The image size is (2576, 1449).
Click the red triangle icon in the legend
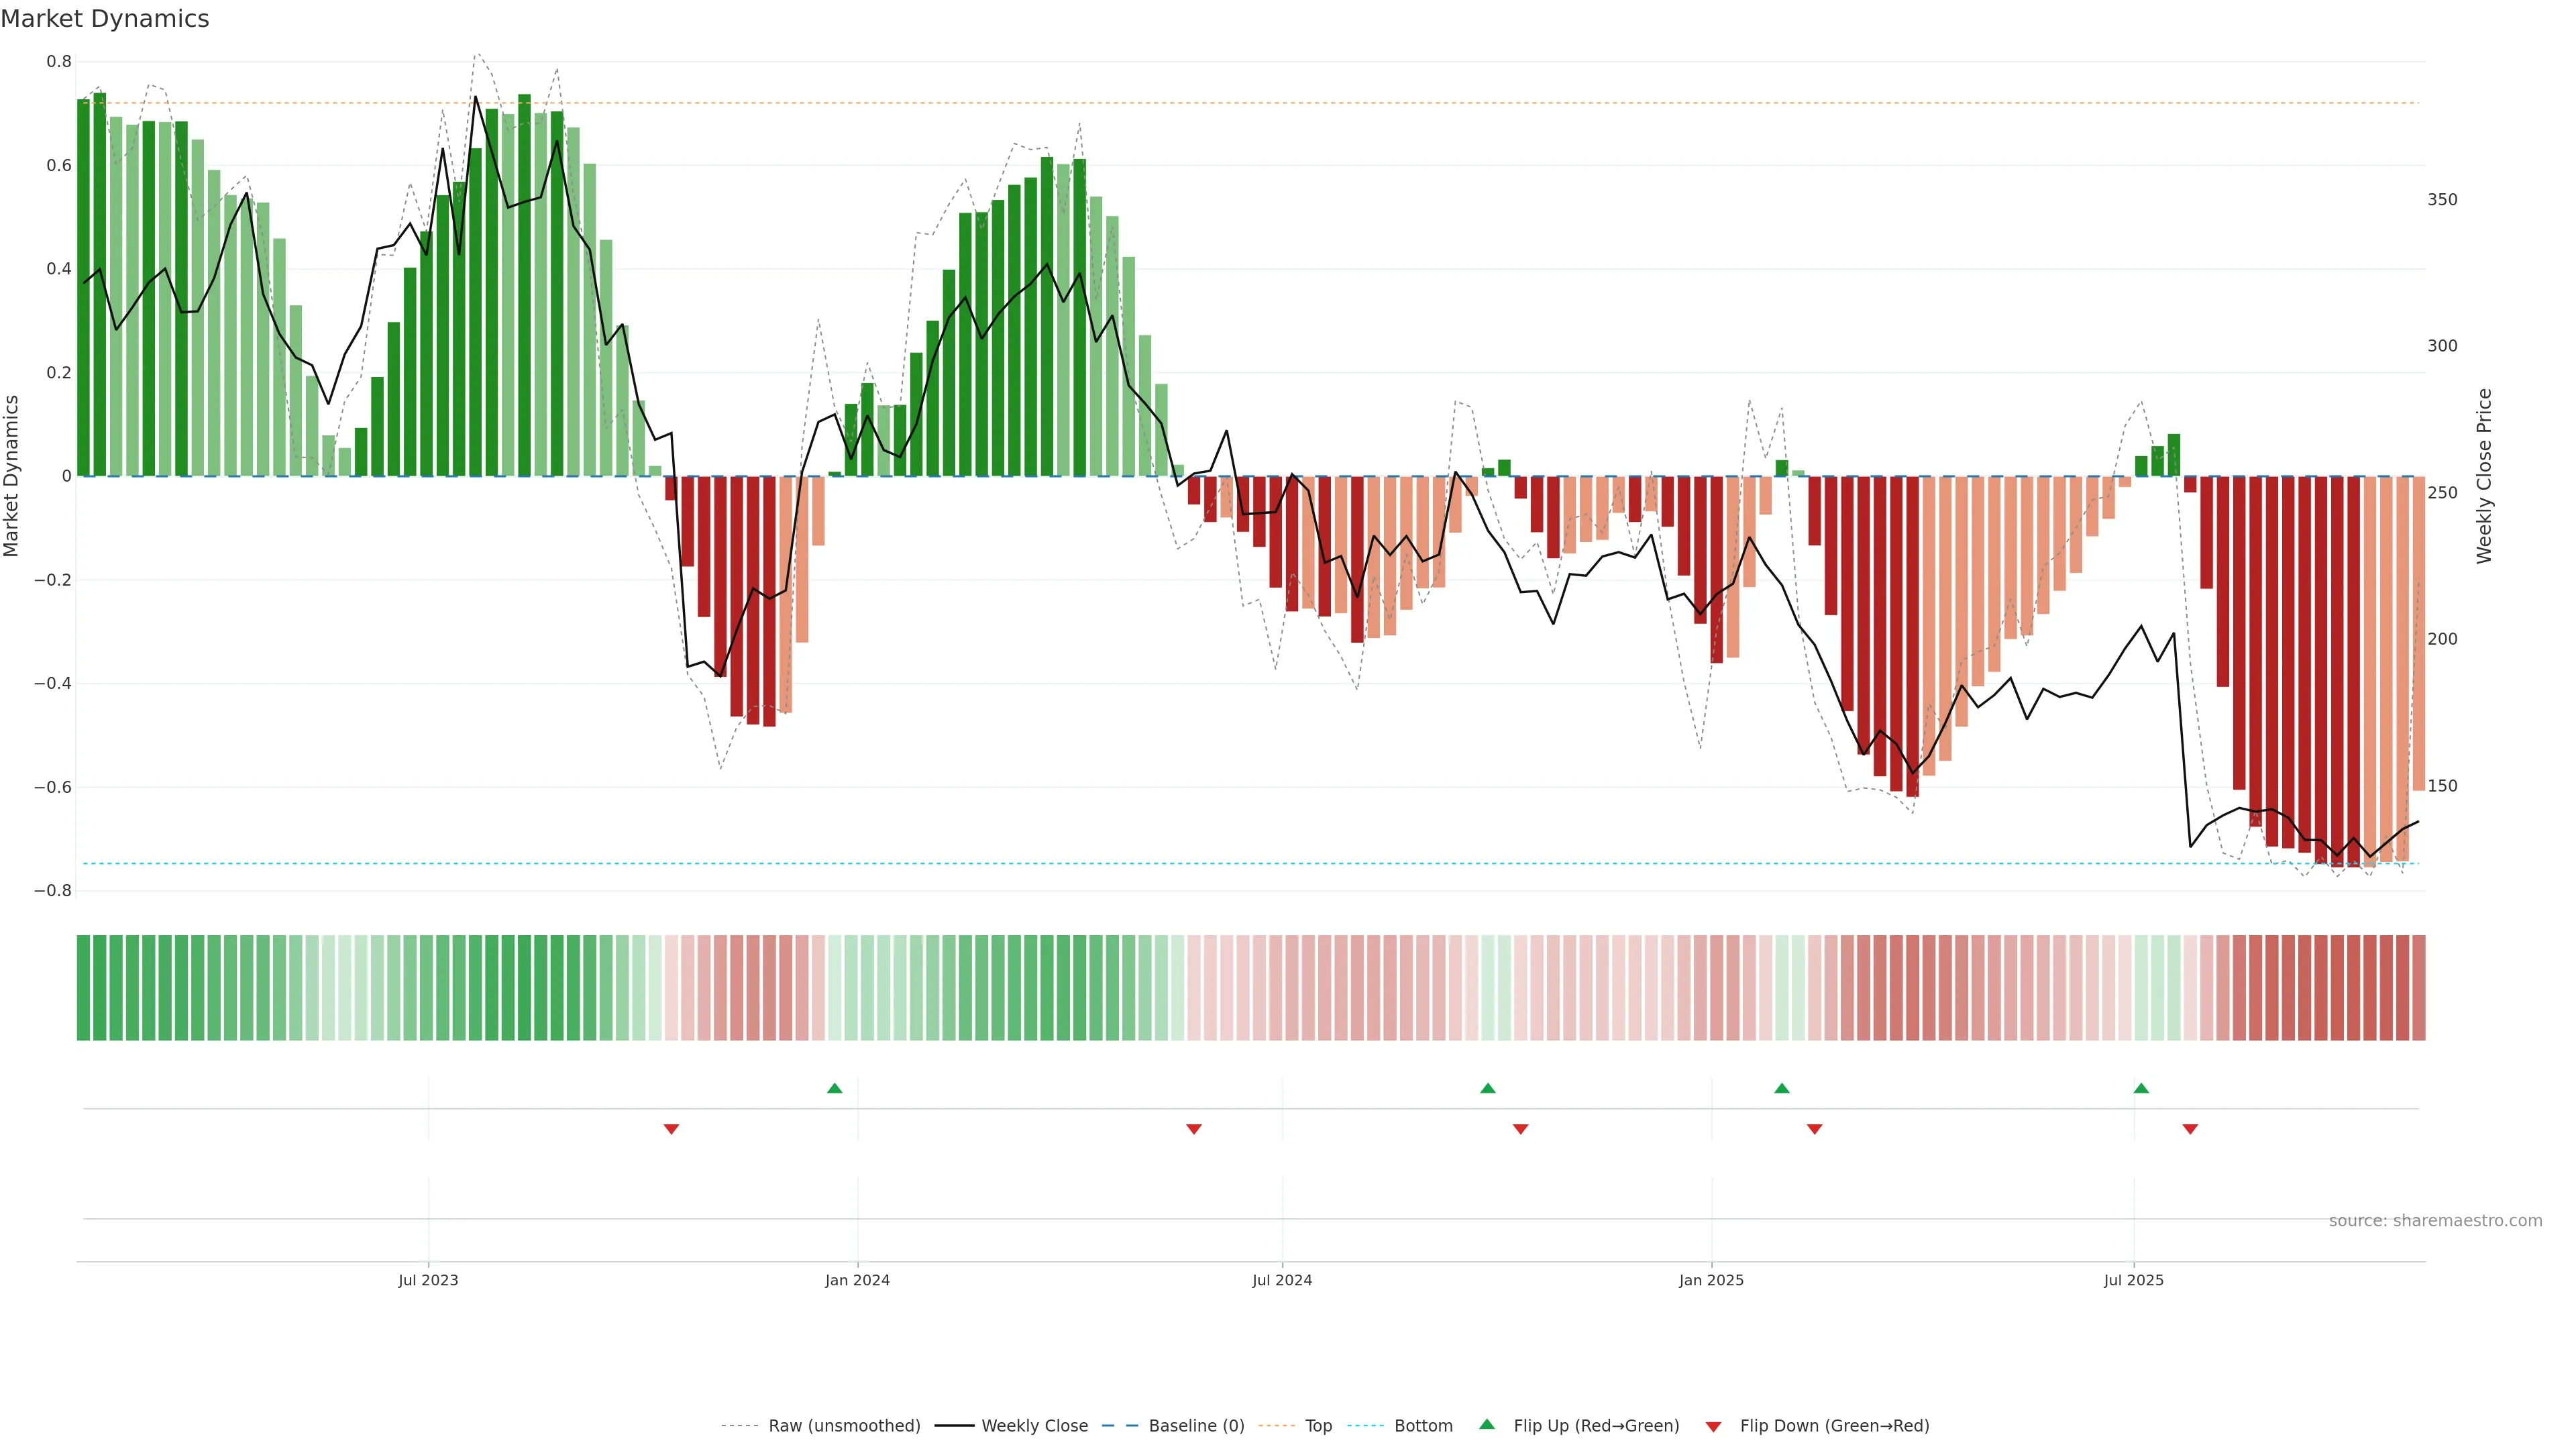point(1713,1426)
